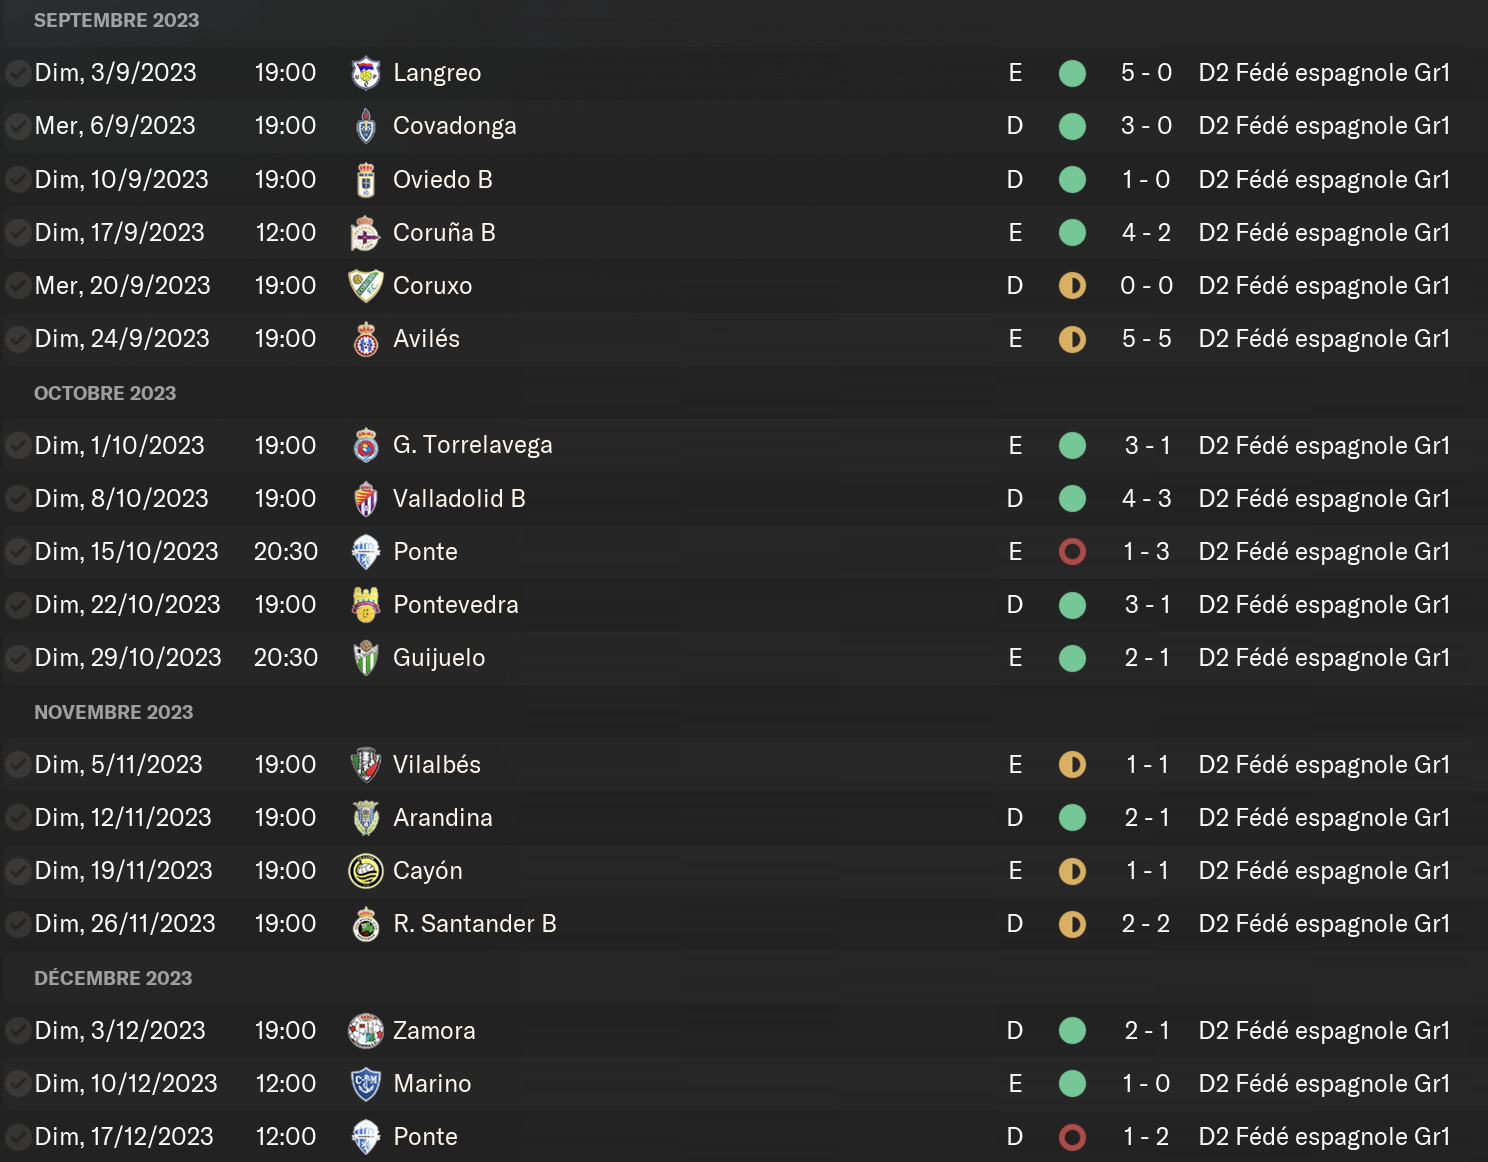Toggle the check mark beside 1/10/2023 fixture
The height and width of the screenshot is (1162, 1488).
point(17,446)
